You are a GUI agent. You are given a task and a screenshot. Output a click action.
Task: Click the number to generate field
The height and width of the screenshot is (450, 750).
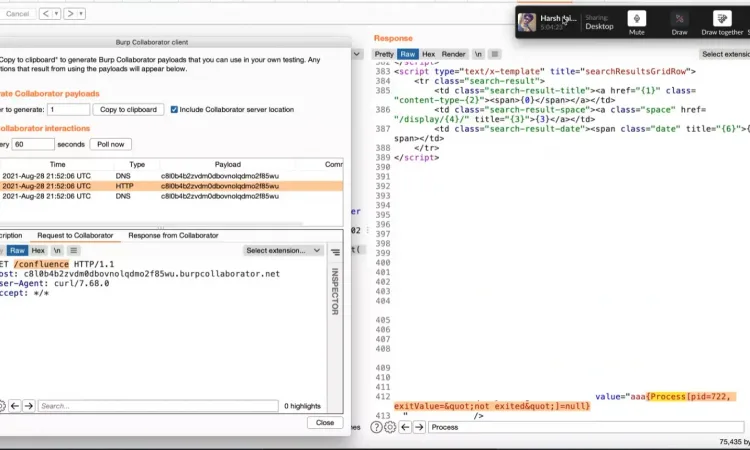tap(68, 110)
